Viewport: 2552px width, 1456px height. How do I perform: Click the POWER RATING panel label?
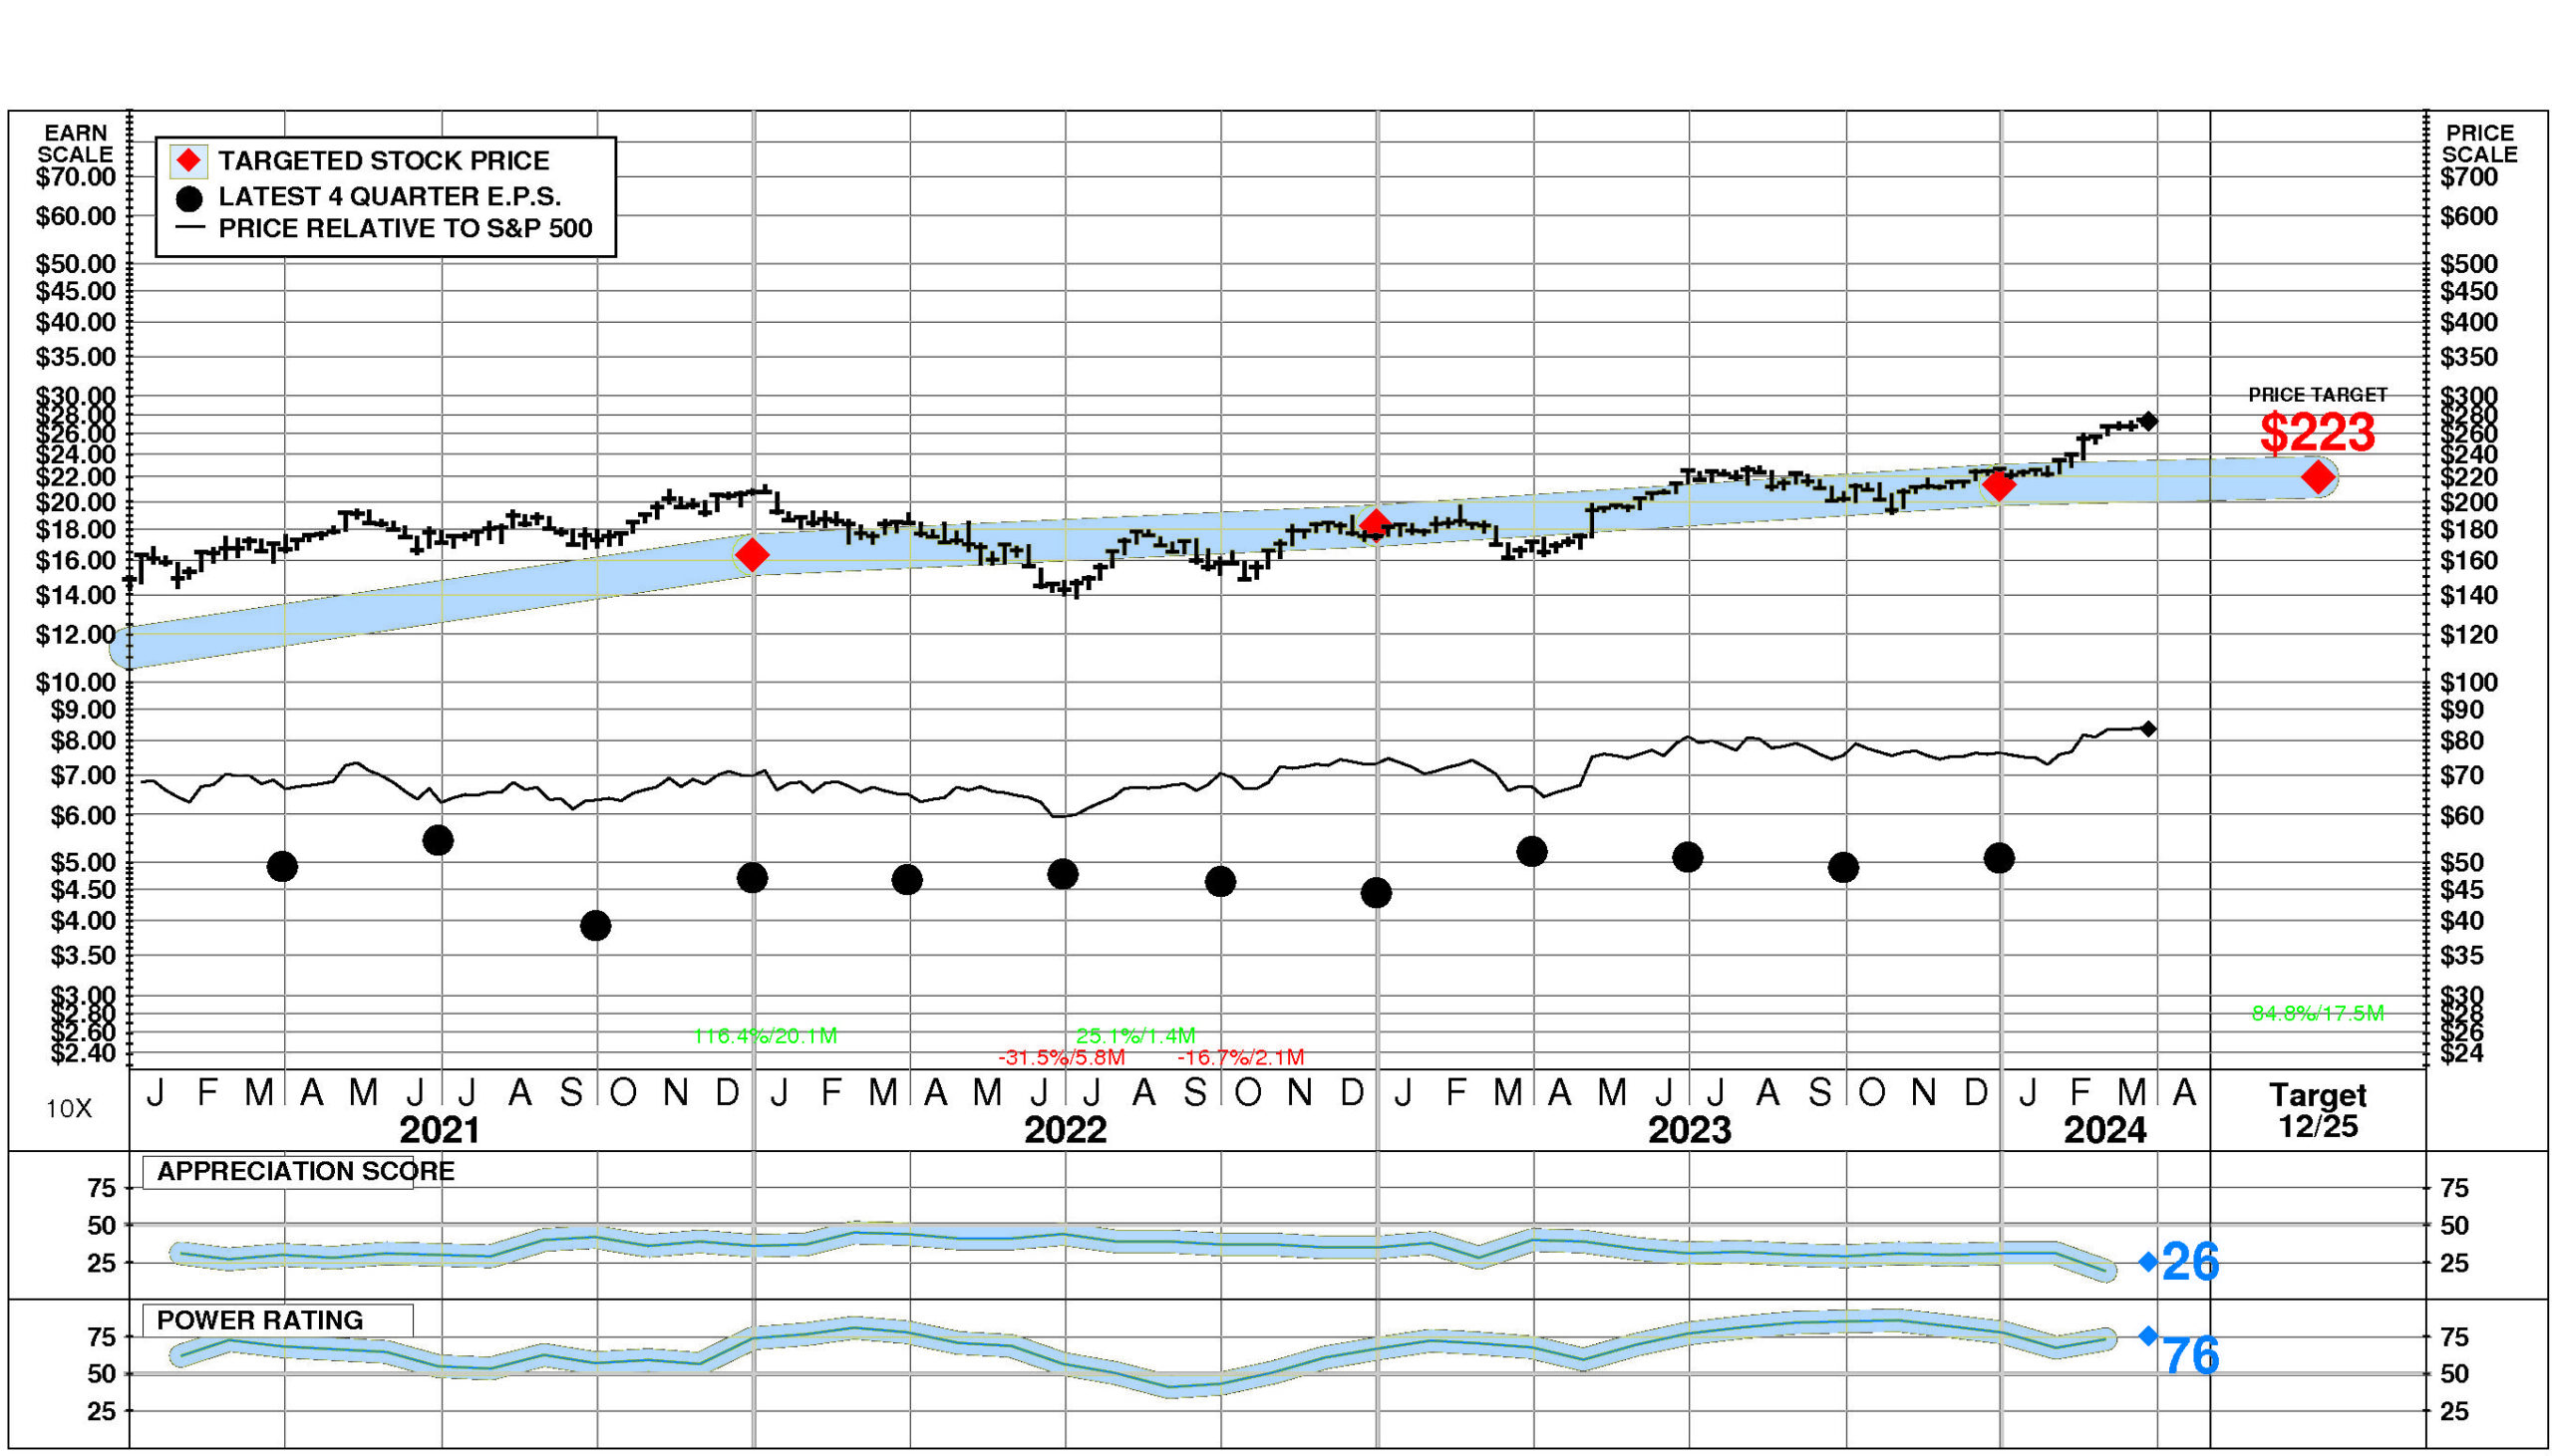[260, 1320]
